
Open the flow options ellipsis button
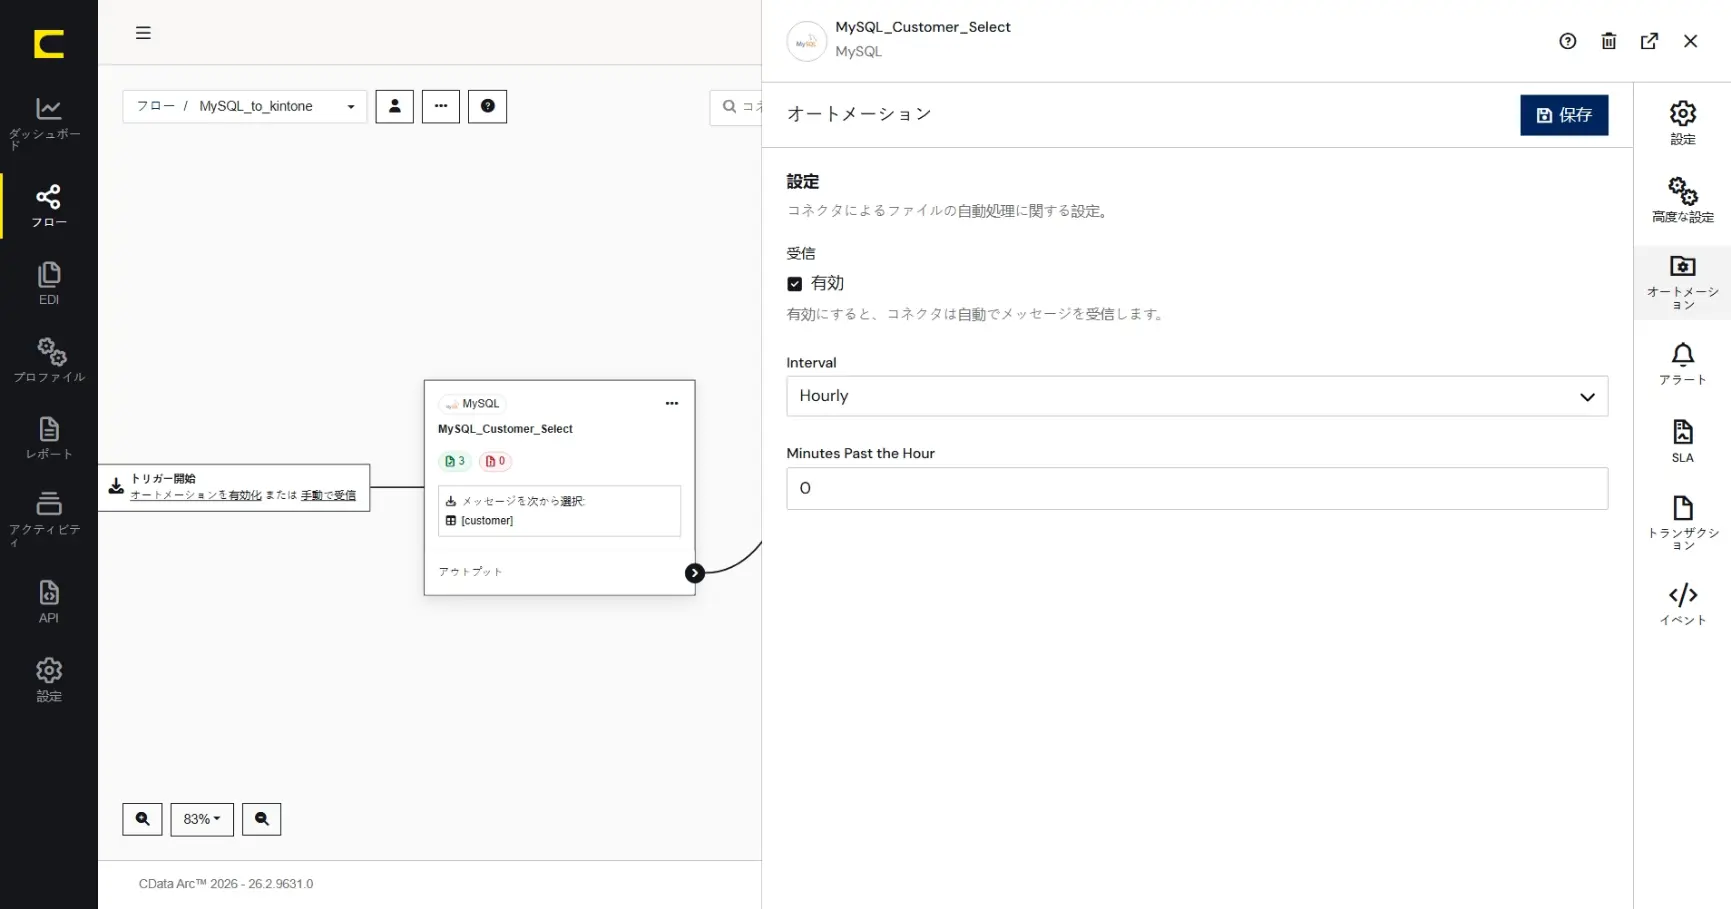[x=441, y=106]
